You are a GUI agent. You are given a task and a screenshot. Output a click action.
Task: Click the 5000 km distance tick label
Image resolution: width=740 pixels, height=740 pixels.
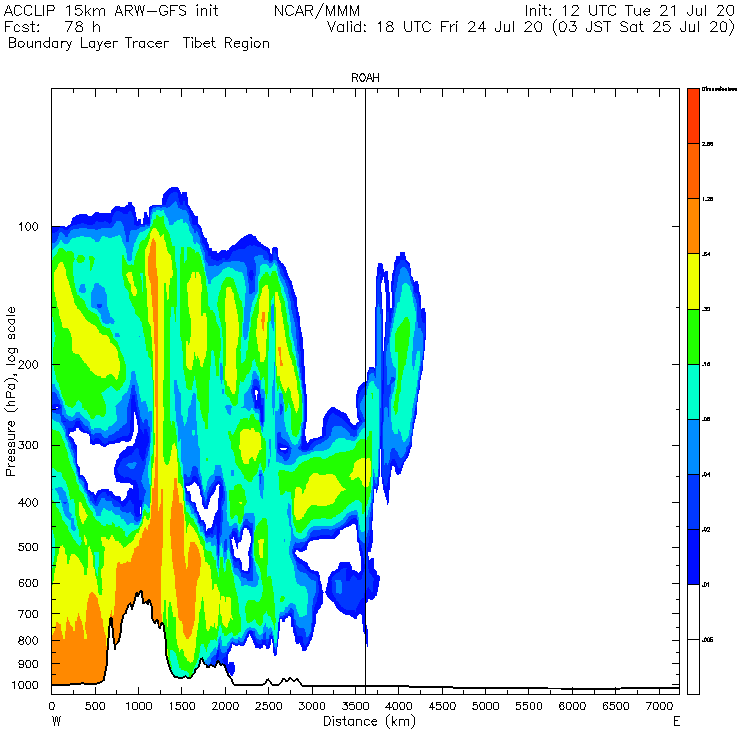tap(486, 706)
